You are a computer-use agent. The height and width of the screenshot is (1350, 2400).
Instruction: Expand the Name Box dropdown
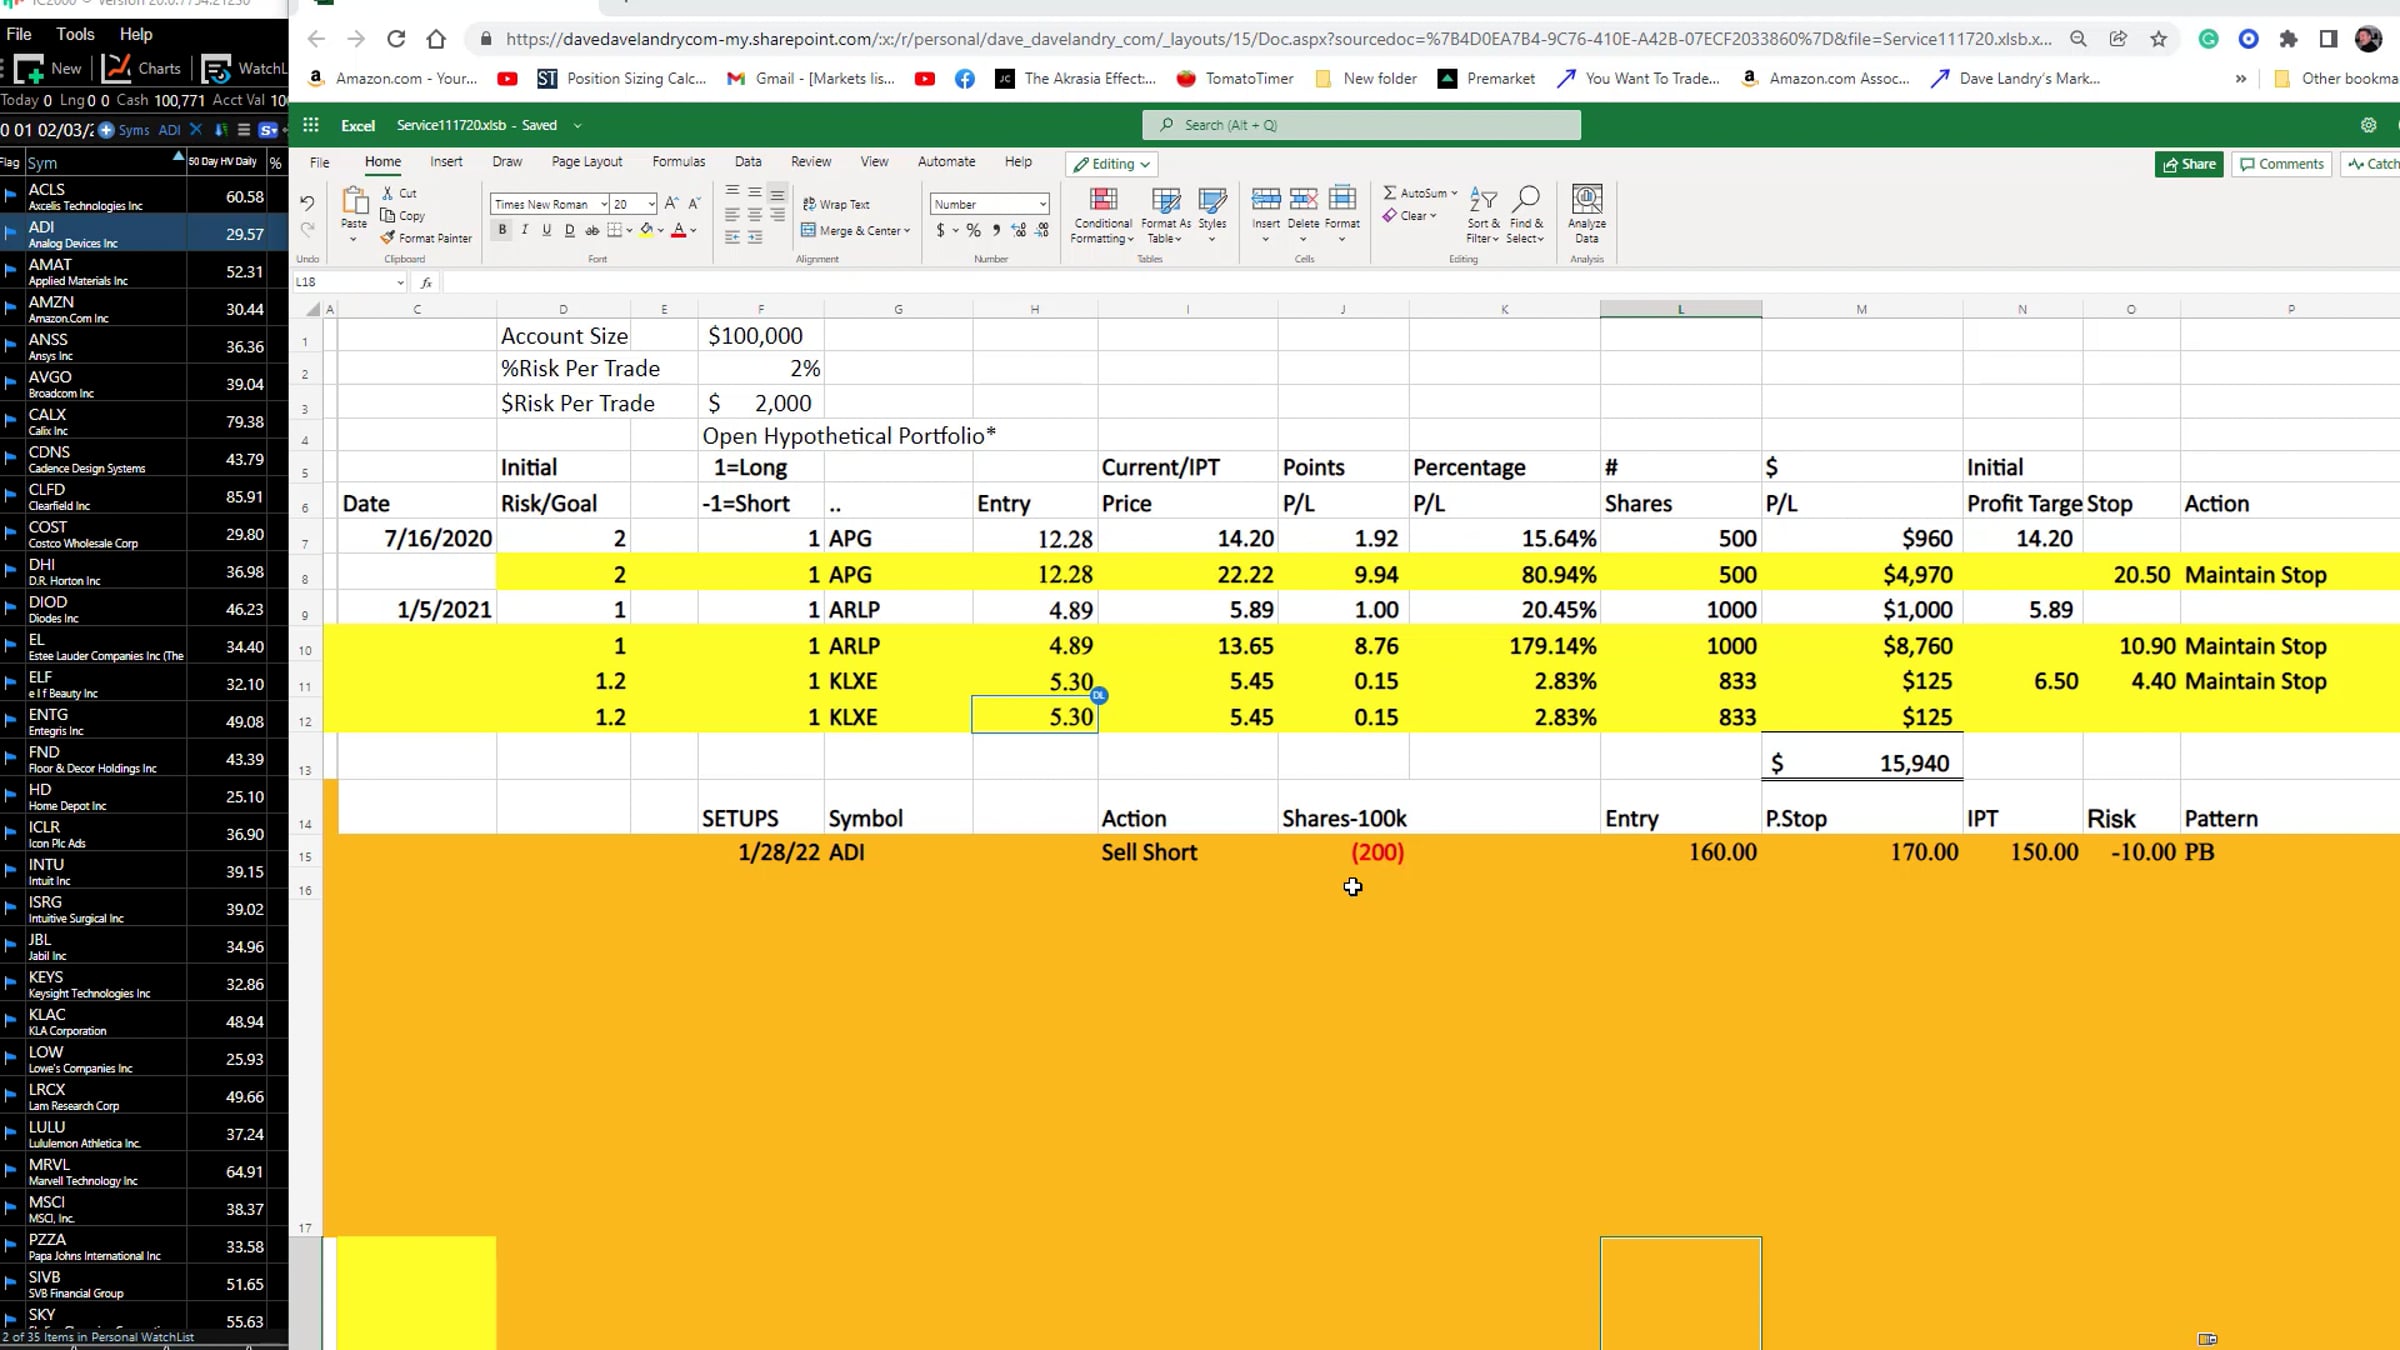click(400, 283)
